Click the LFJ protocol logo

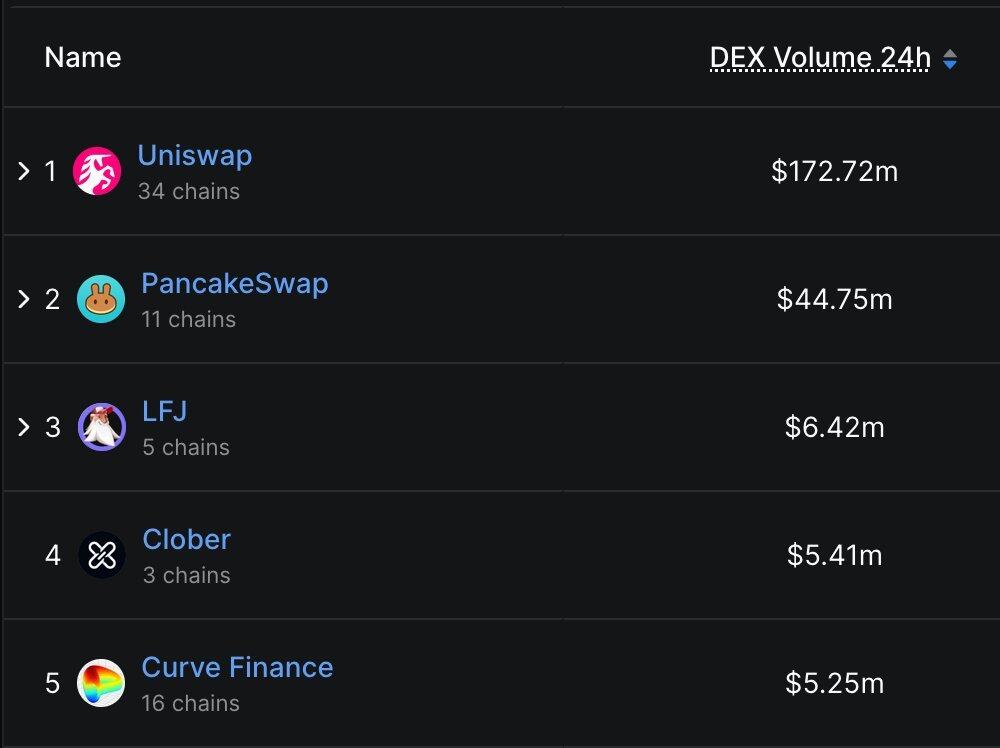tap(102, 427)
